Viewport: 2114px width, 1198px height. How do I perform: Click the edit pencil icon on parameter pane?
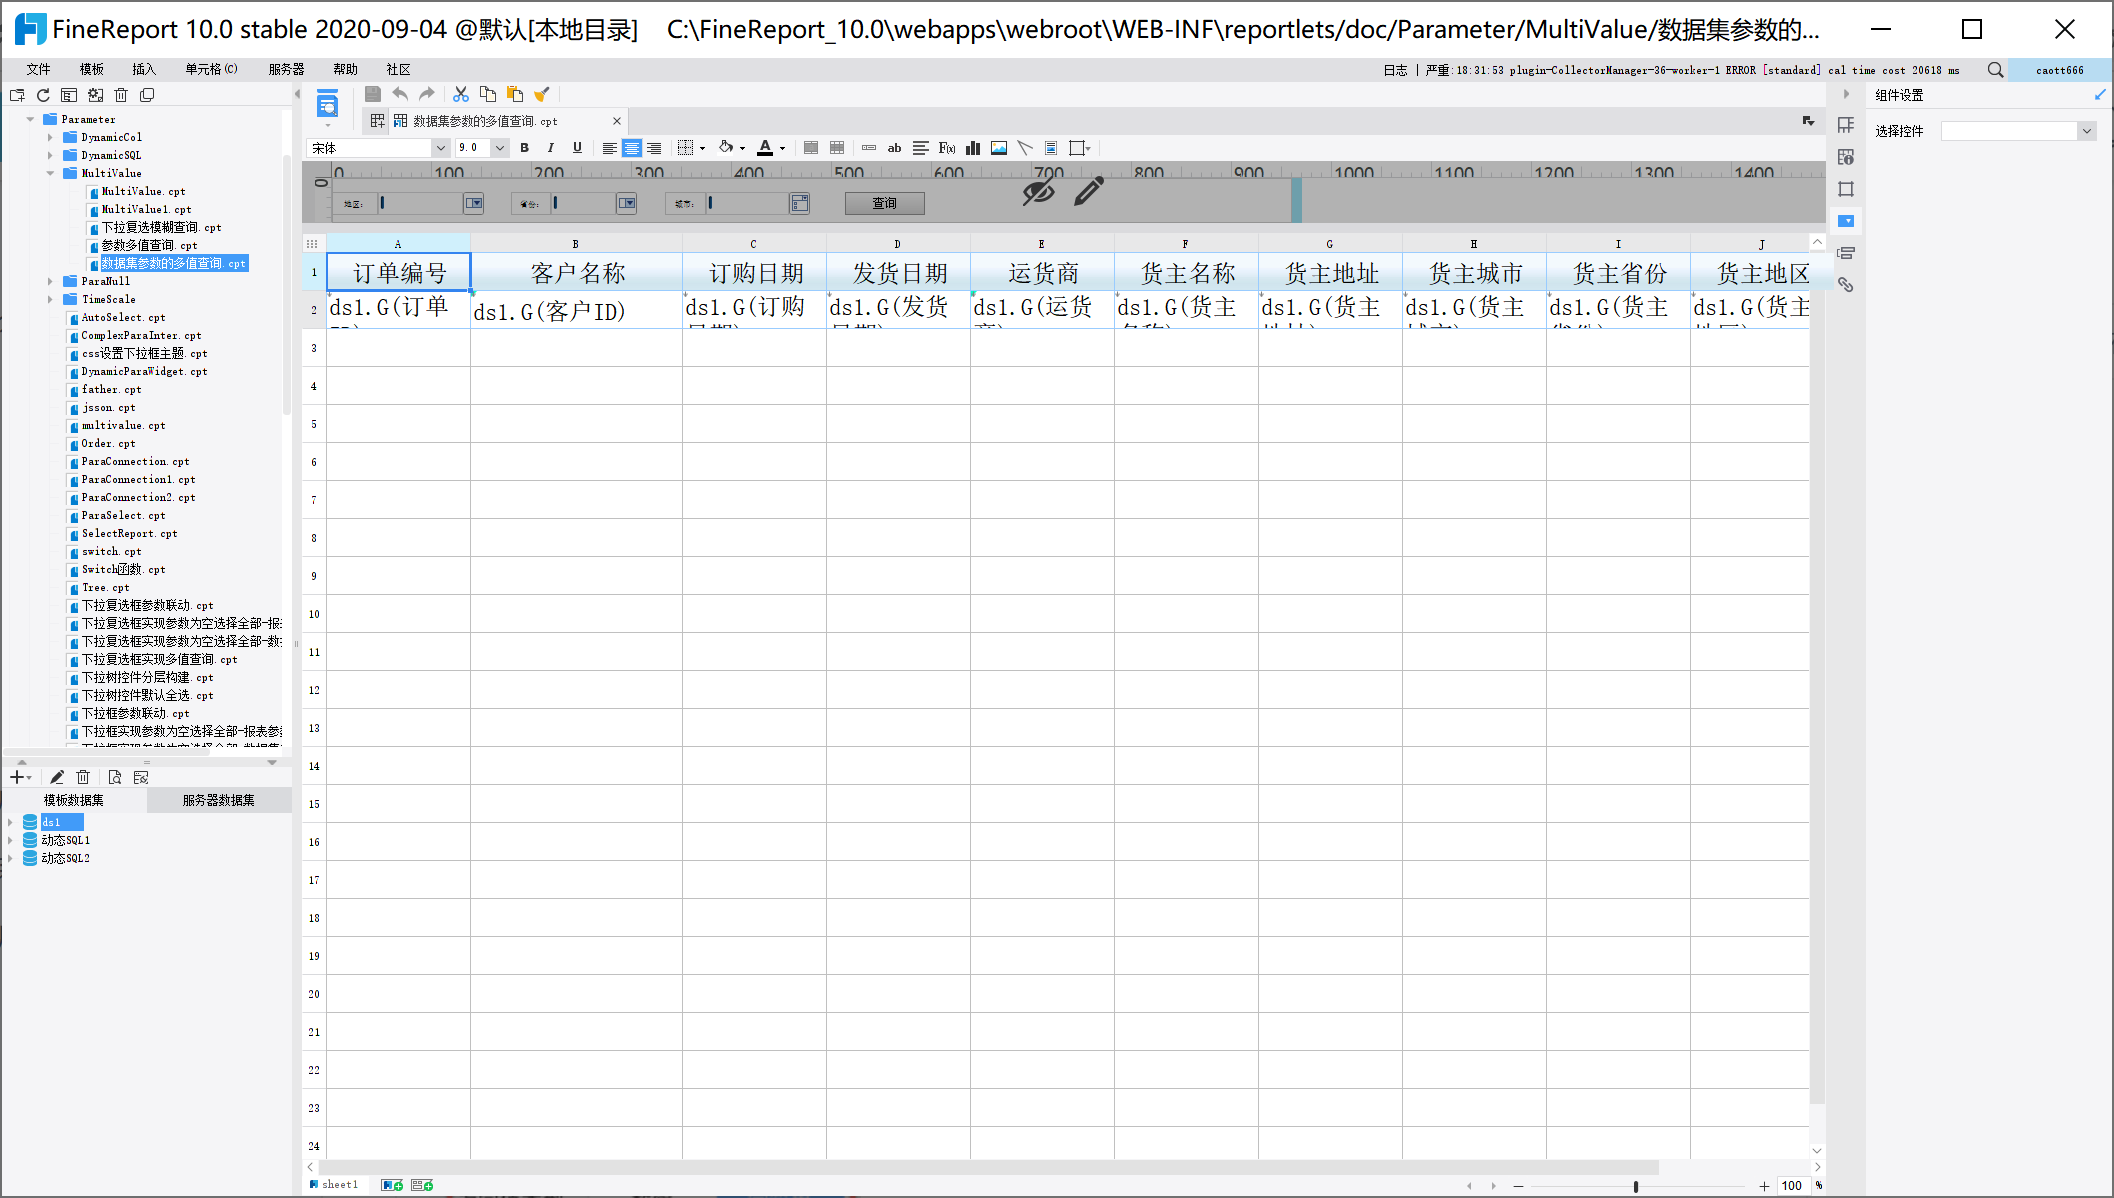point(1088,191)
